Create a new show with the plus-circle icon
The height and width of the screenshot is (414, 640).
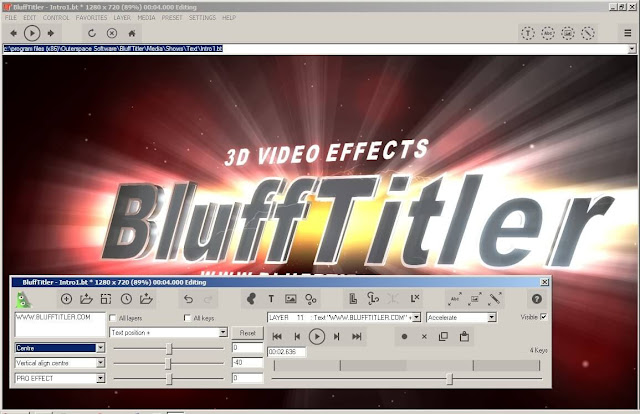66,299
